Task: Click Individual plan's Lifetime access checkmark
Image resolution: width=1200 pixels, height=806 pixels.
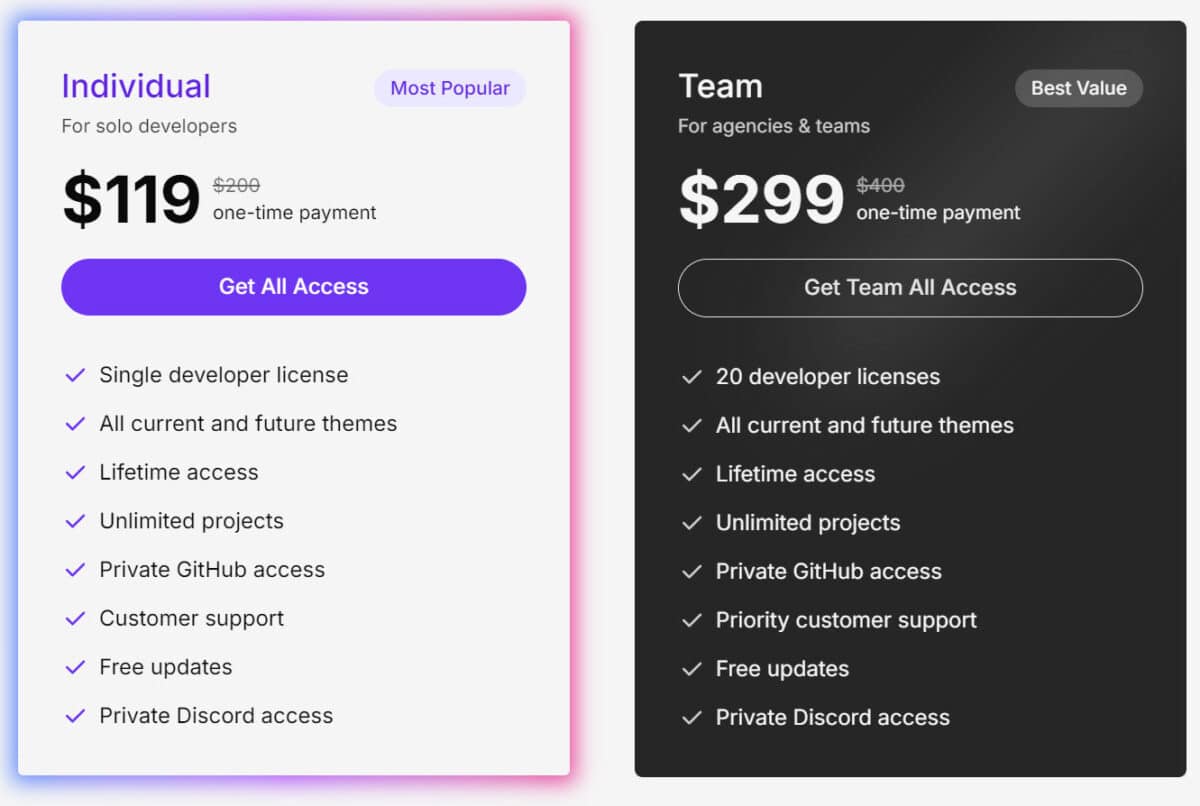Action: [x=75, y=472]
